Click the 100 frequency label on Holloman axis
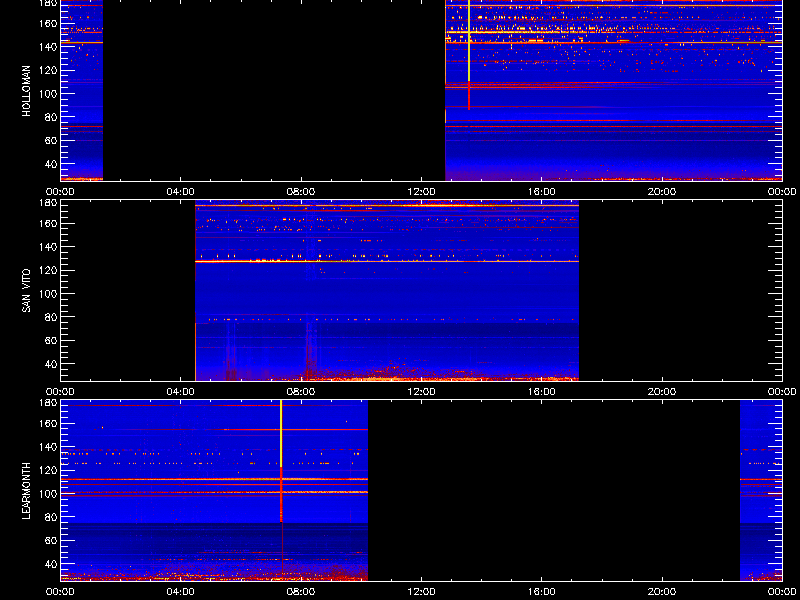The height and width of the screenshot is (600, 800). click(x=47, y=93)
